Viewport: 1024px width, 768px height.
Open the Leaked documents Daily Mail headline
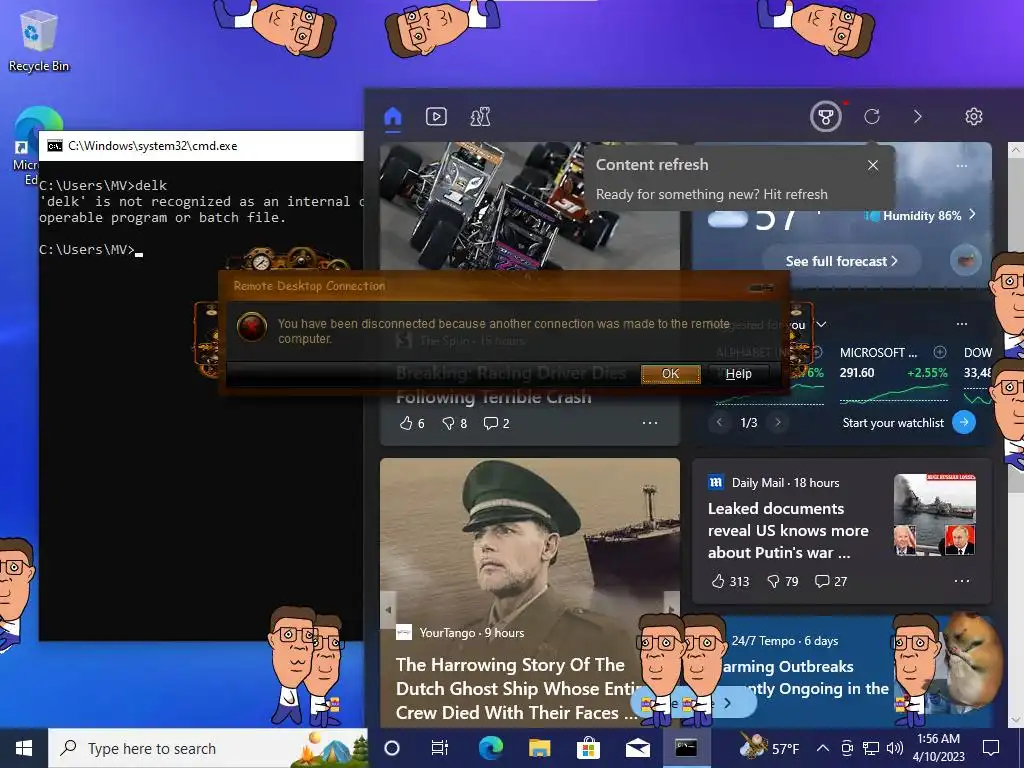coord(788,530)
